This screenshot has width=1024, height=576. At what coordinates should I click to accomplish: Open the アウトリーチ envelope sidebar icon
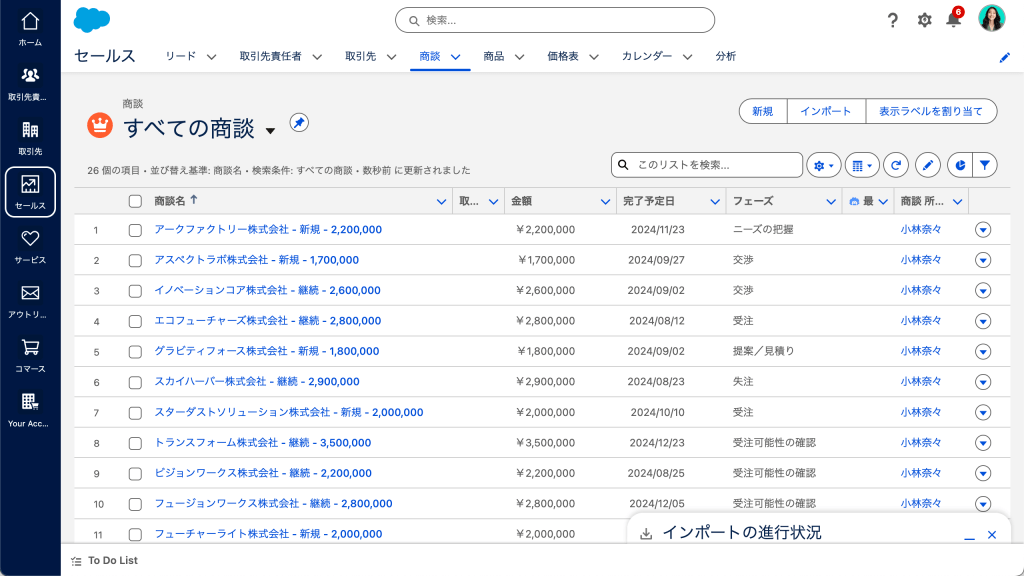[30, 301]
